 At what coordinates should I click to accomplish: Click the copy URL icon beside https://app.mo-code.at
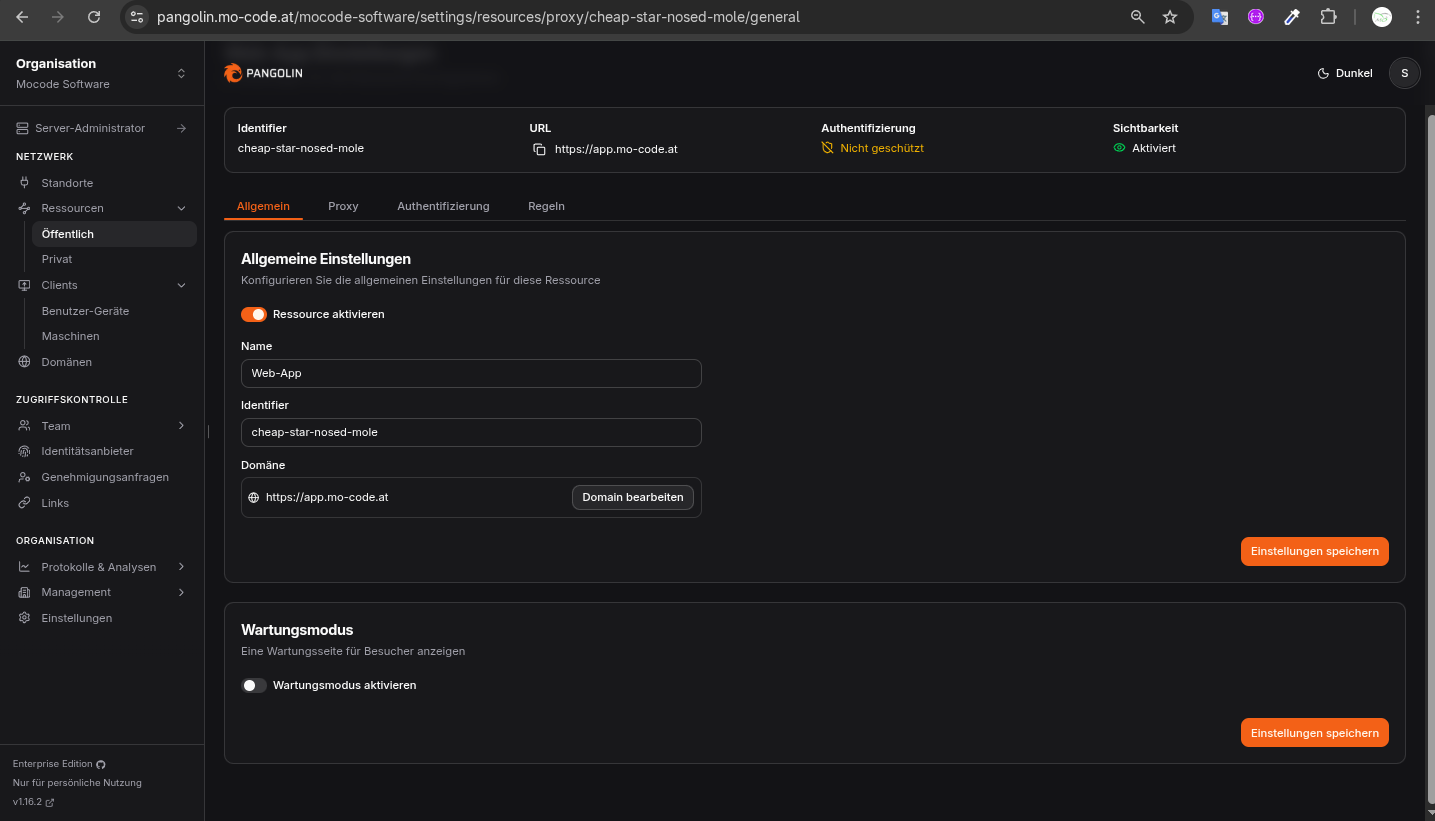[539, 149]
